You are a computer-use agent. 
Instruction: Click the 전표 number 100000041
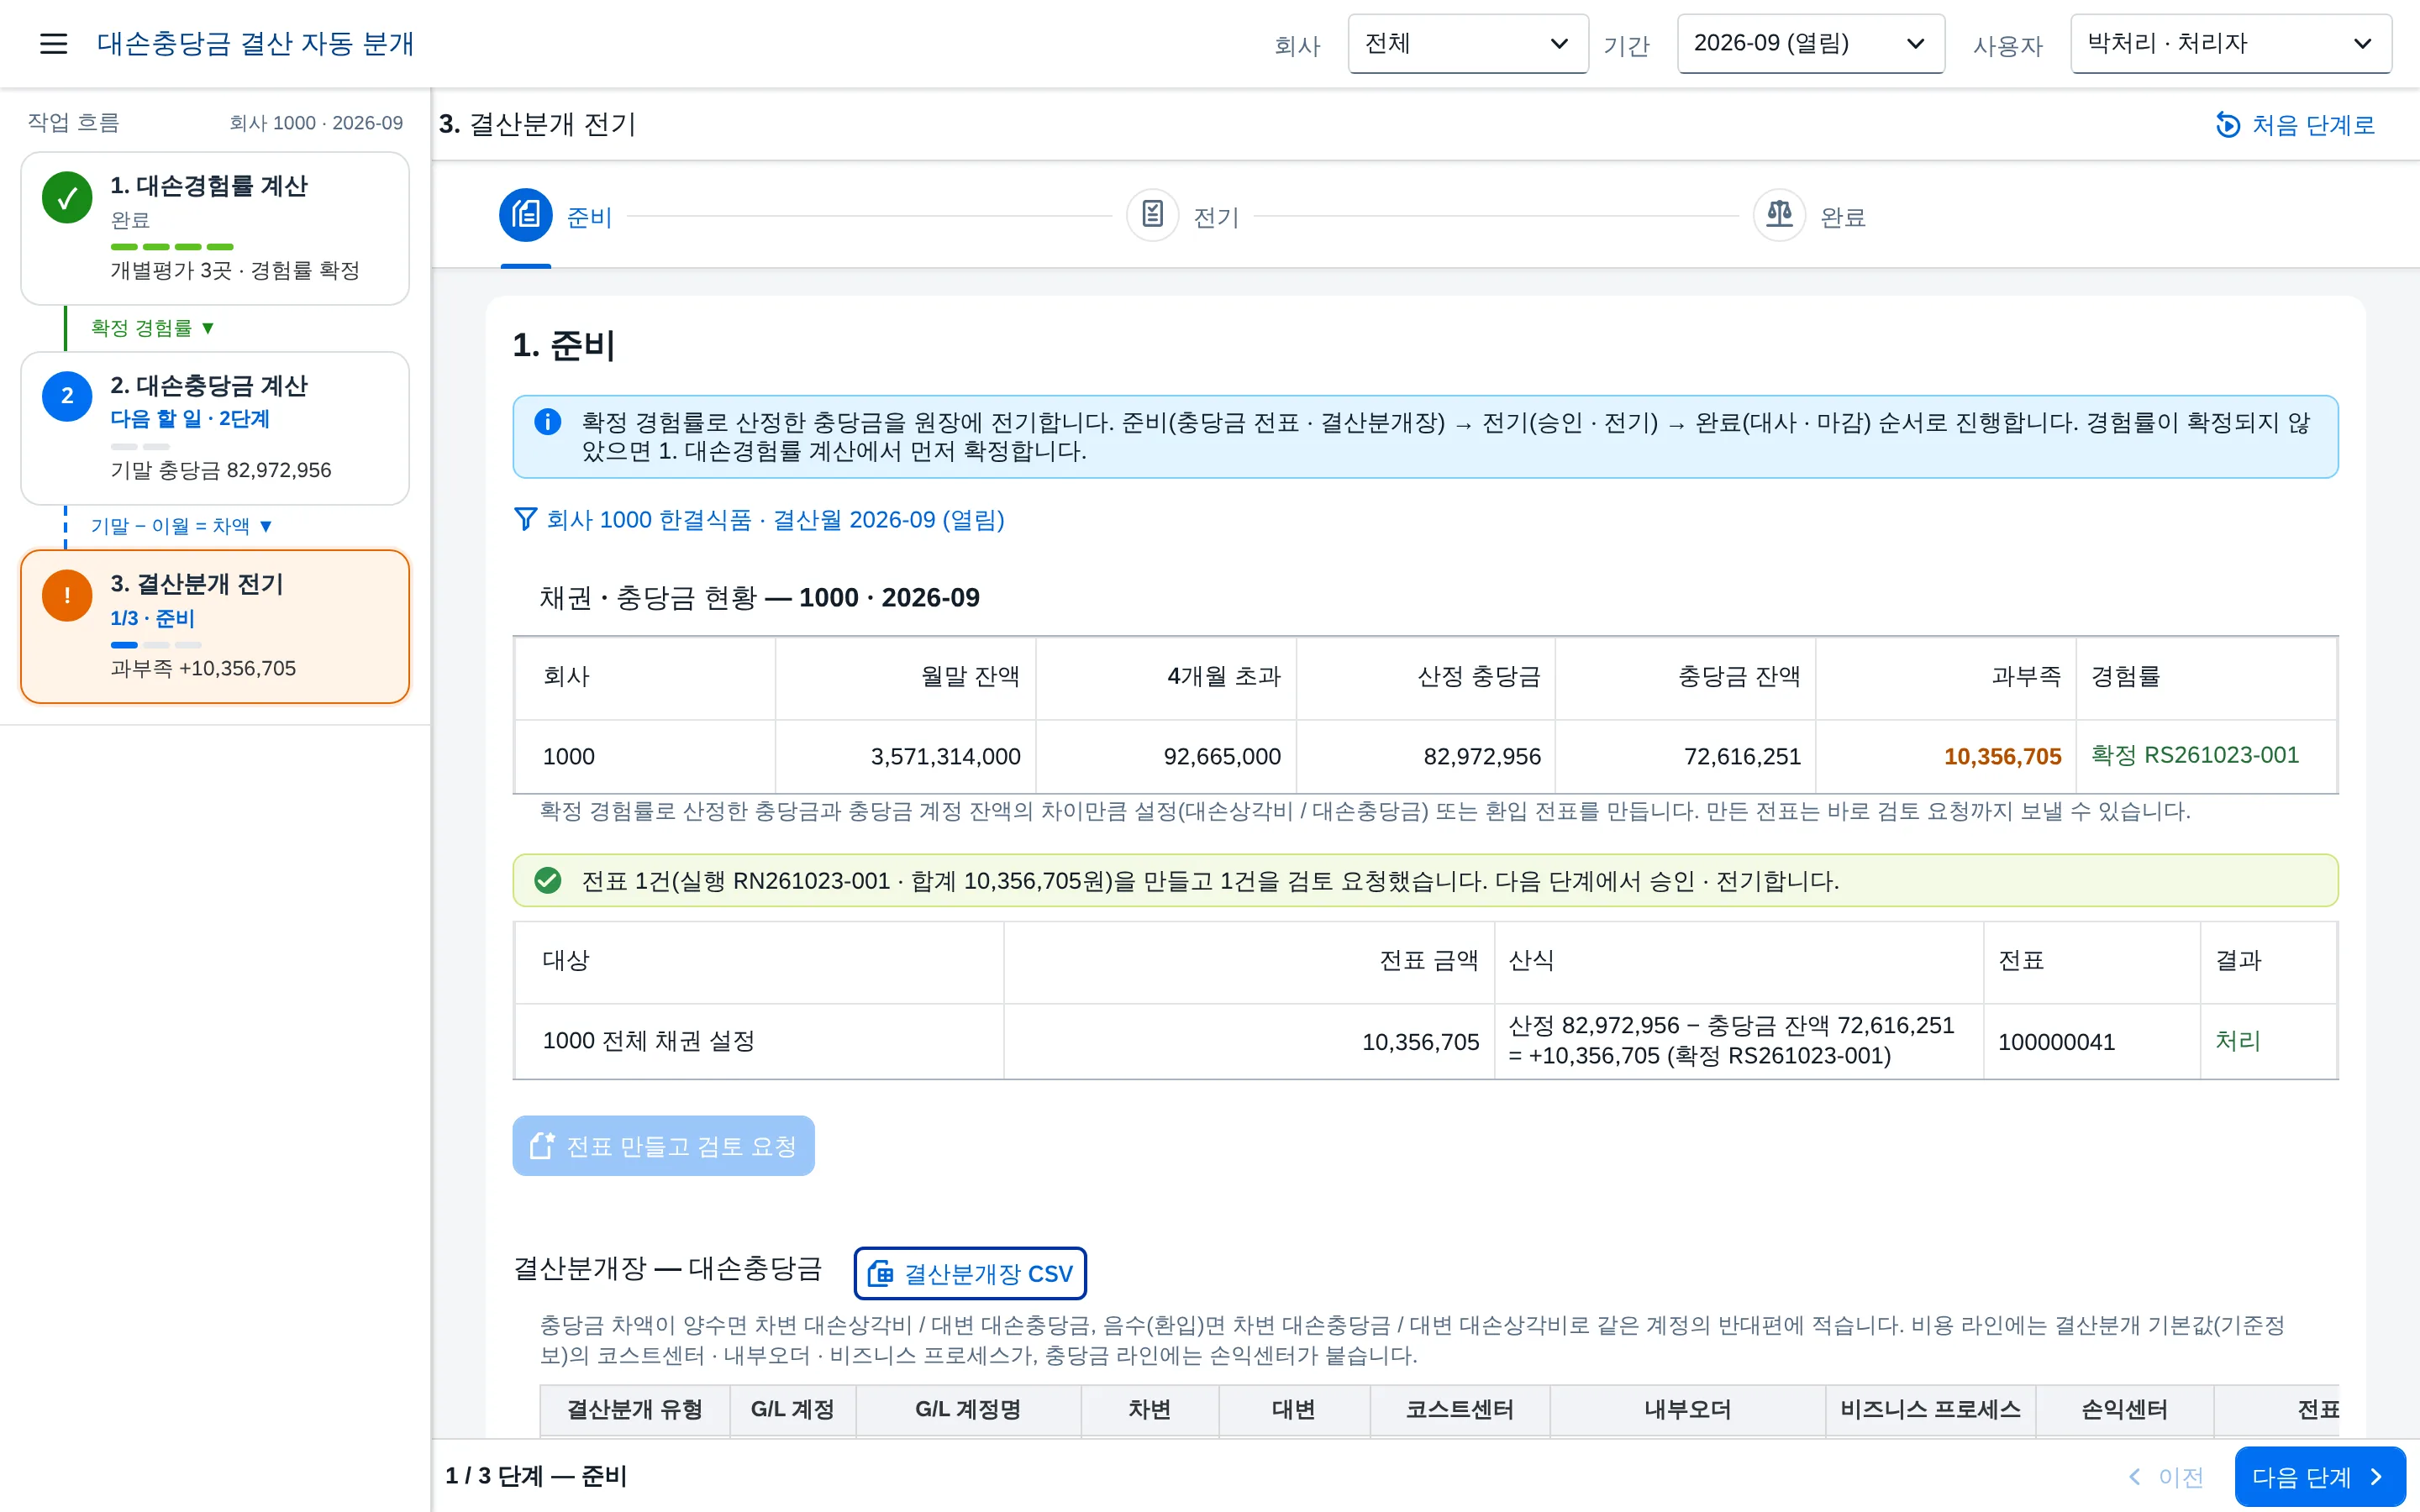[x=2056, y=1041]
